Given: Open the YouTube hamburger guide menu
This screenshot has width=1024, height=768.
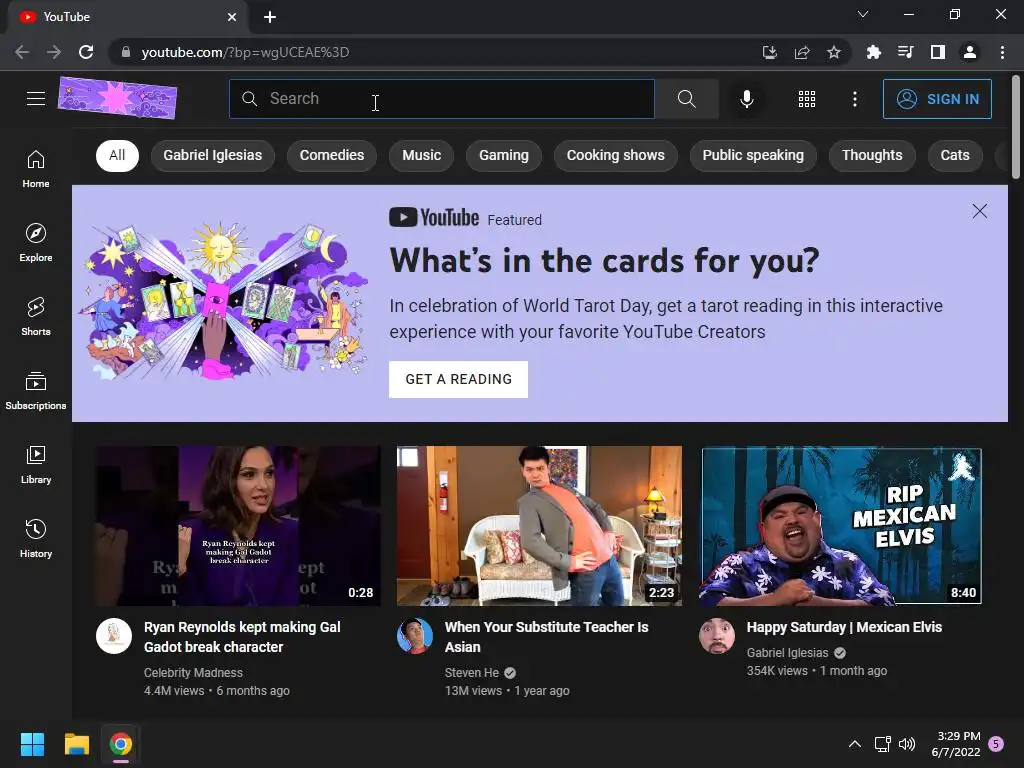Looking at the screenshot, I should 36,99.
